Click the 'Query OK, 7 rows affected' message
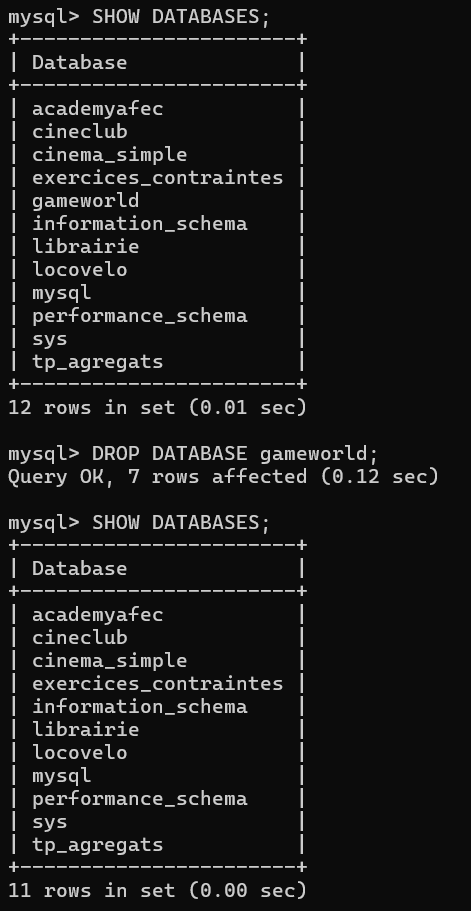The height and width of the screenshot is (911, 471). [223, 477]
